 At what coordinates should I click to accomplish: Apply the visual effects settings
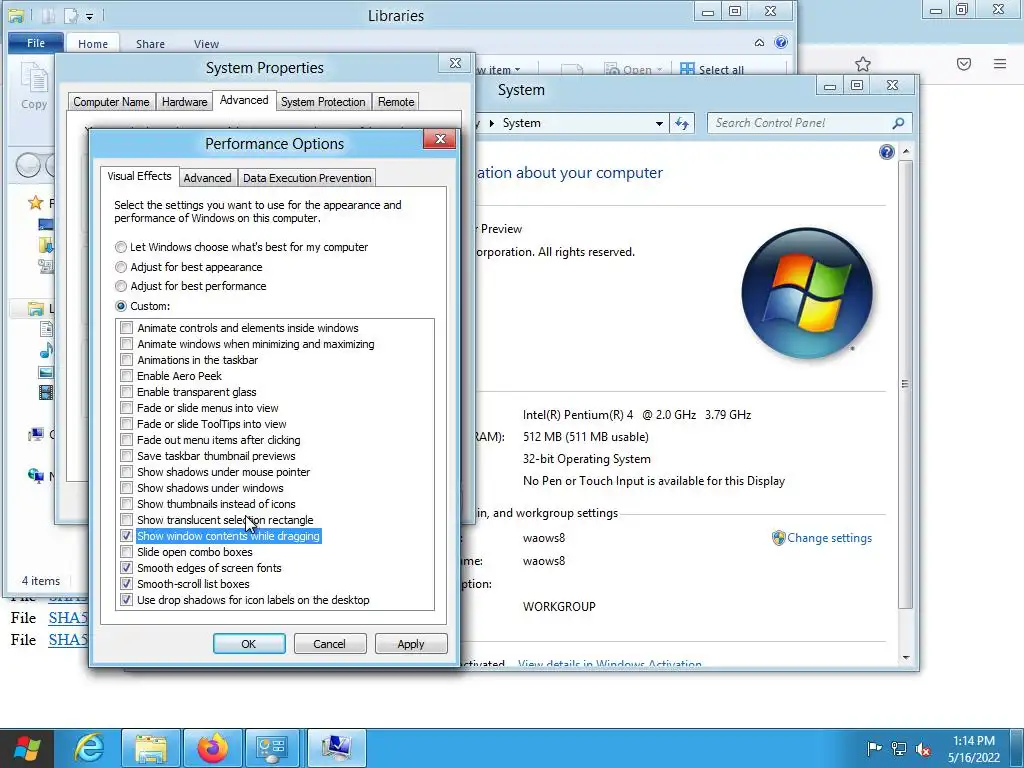point(411,644)
